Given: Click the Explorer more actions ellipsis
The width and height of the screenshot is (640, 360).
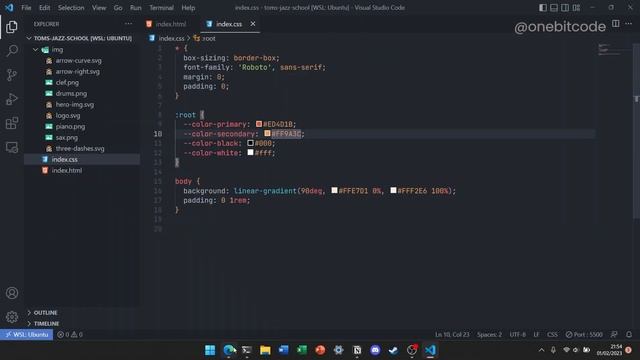Looking at the screenshot, I should tap(129, 24).
